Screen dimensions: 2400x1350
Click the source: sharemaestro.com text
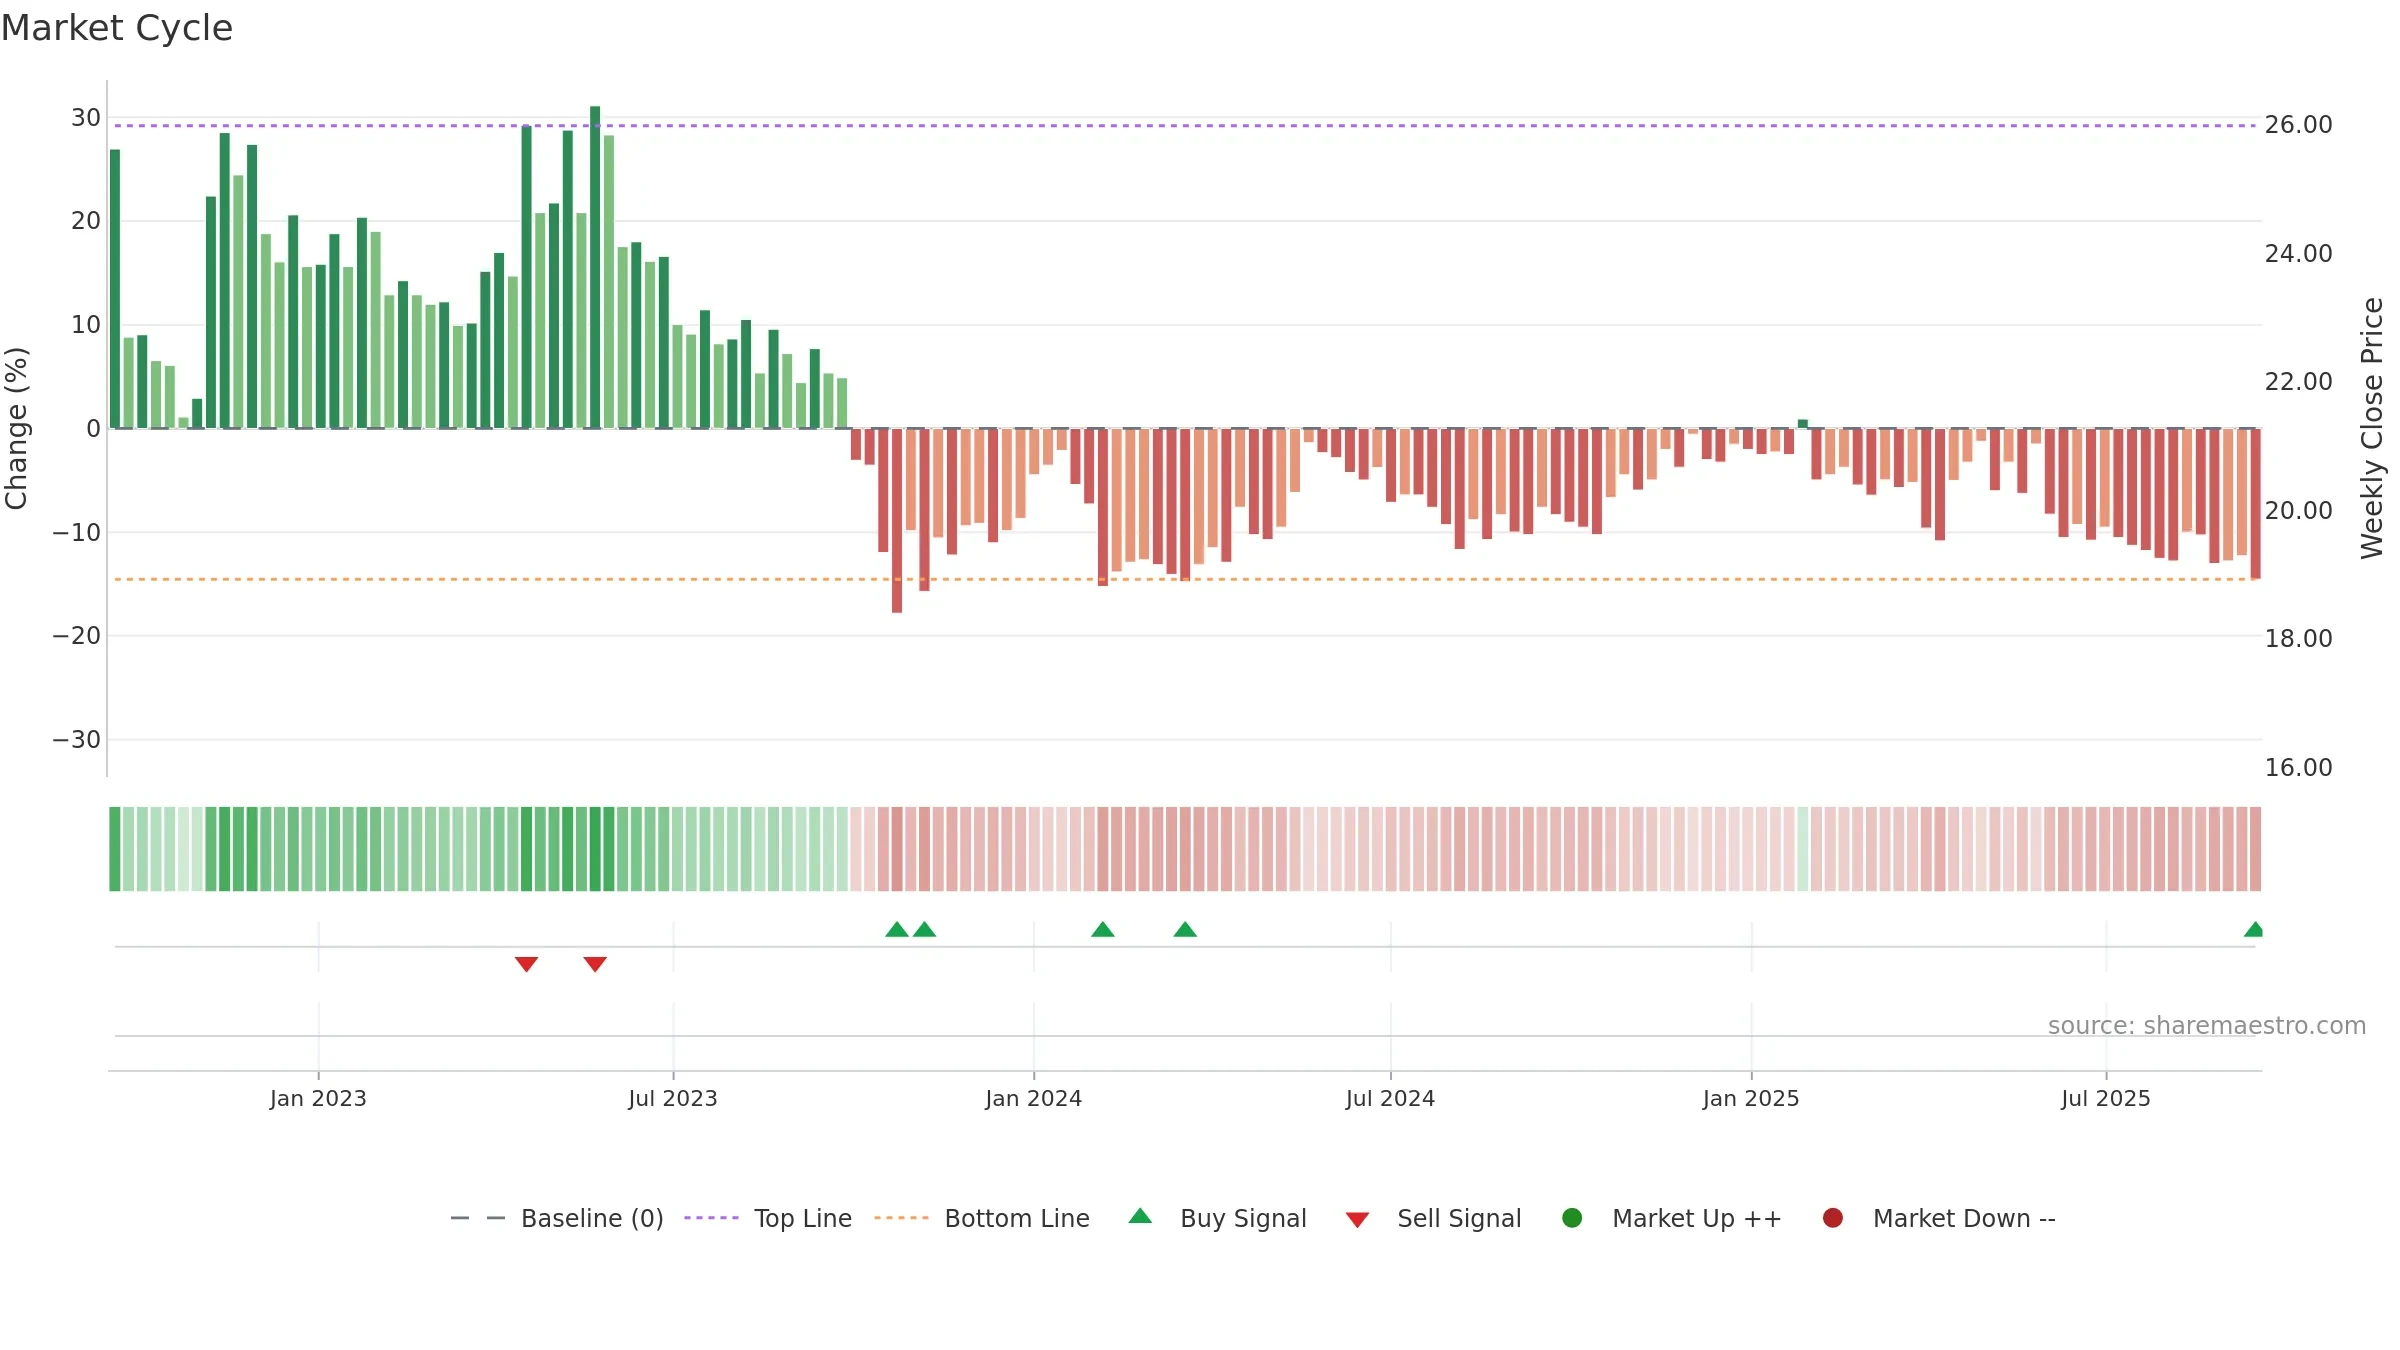coord(2207,1025)
